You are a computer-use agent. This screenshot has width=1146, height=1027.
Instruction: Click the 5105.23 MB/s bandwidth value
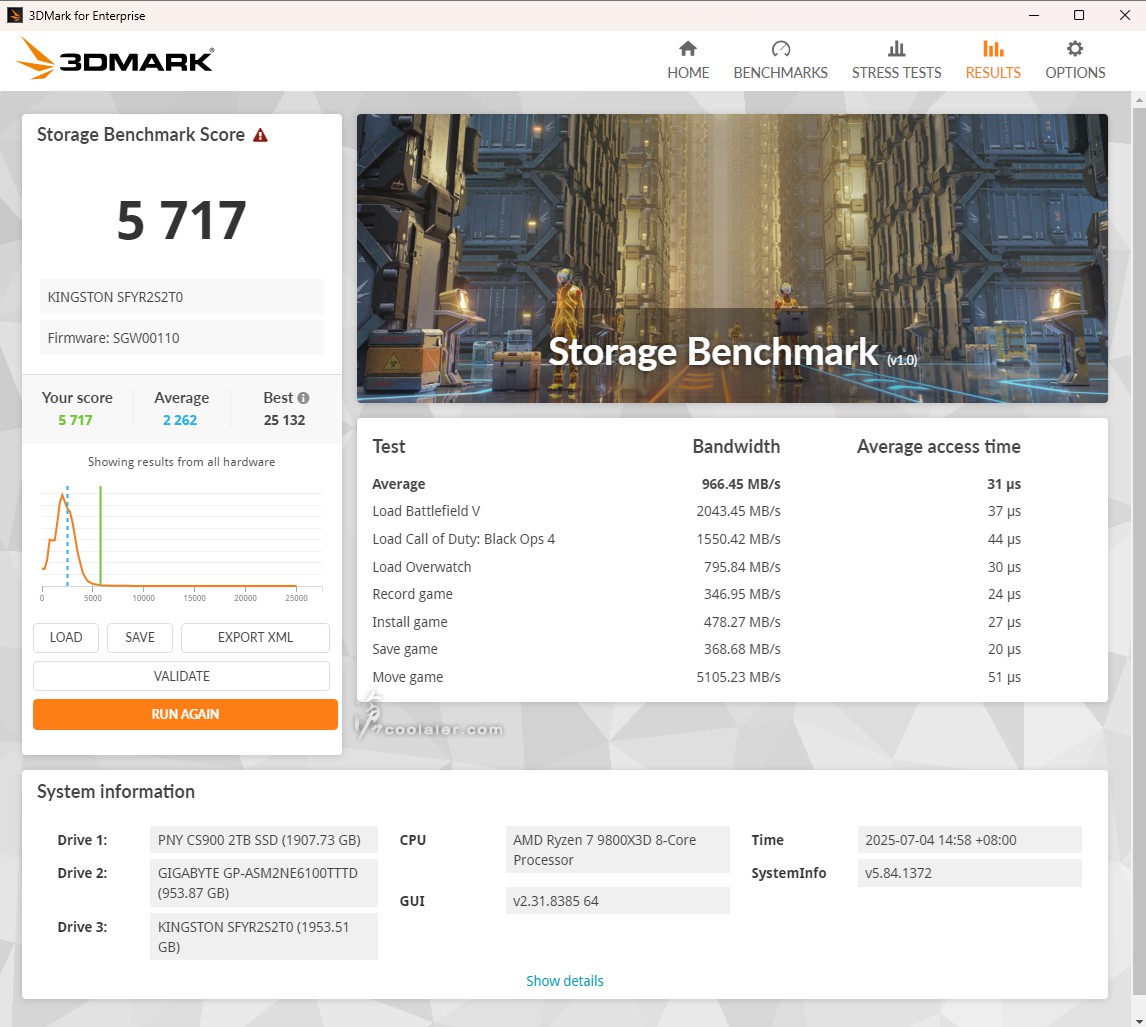tap(738, 677)
